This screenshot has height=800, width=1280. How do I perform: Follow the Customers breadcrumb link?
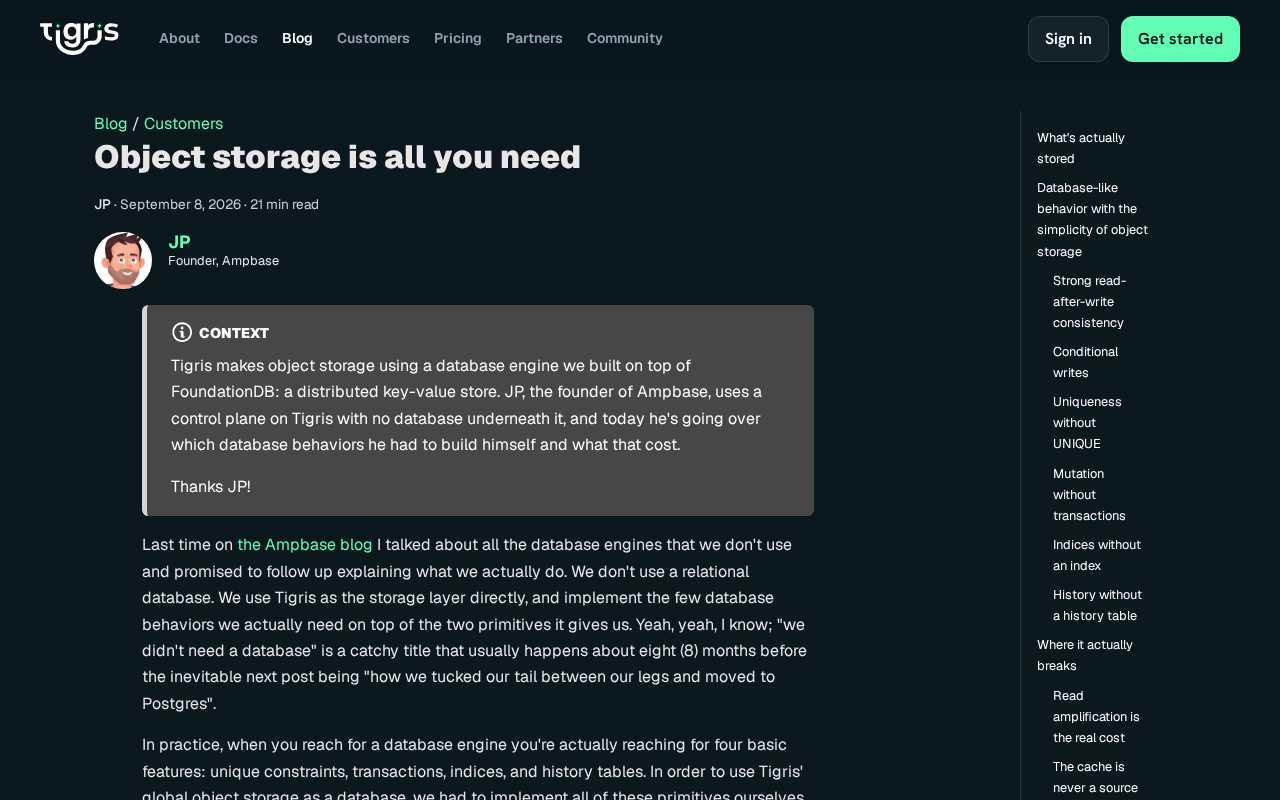(183, 123)
